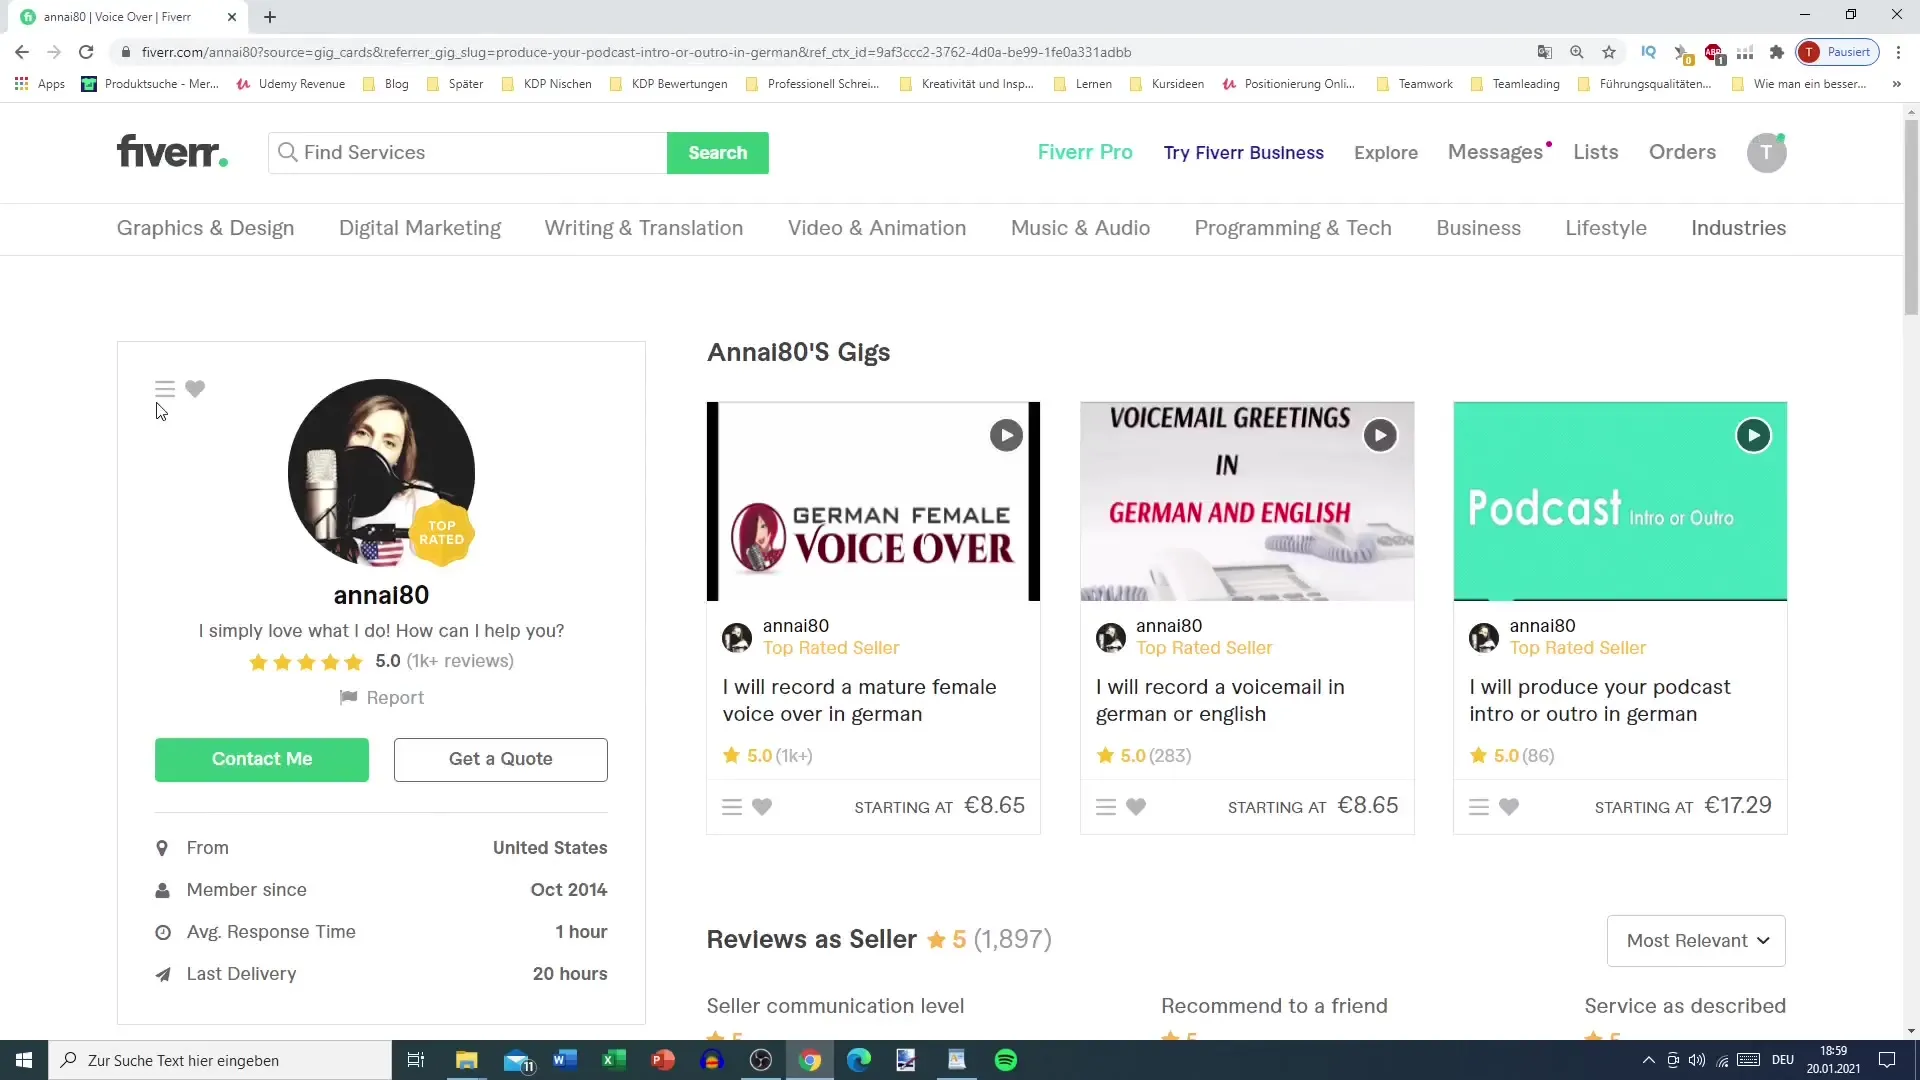
Task: Reload the page in Chrome
Action: (86, 52)
